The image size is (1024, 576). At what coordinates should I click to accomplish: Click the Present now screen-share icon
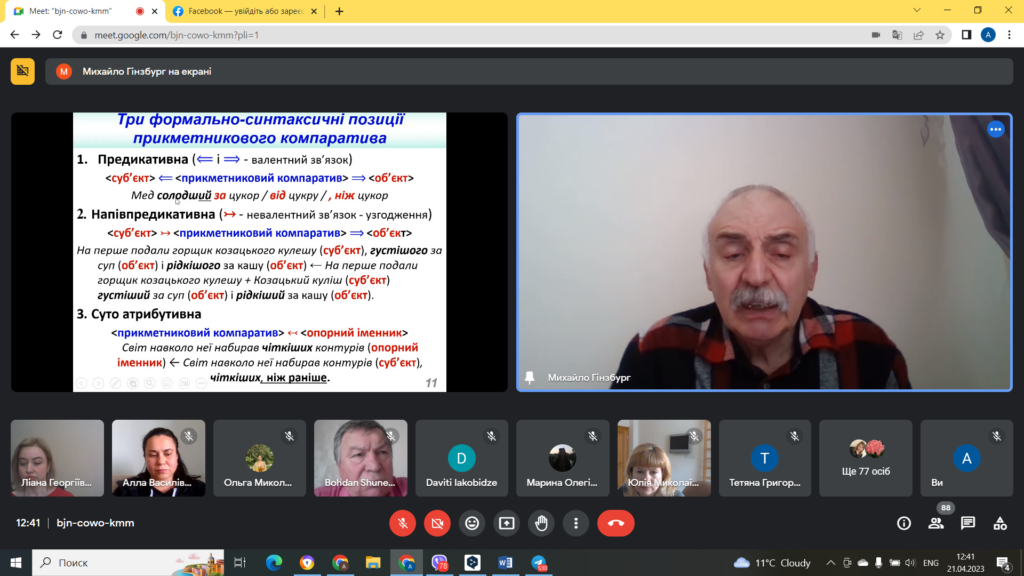[507, 523]
